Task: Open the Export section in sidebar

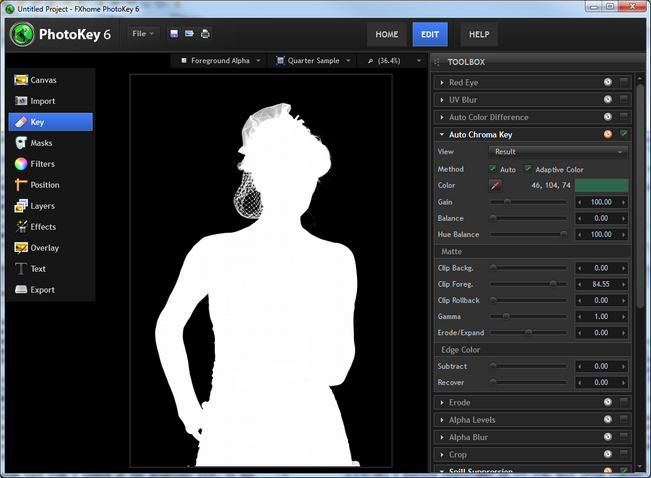Action: (x=50, y=290)
